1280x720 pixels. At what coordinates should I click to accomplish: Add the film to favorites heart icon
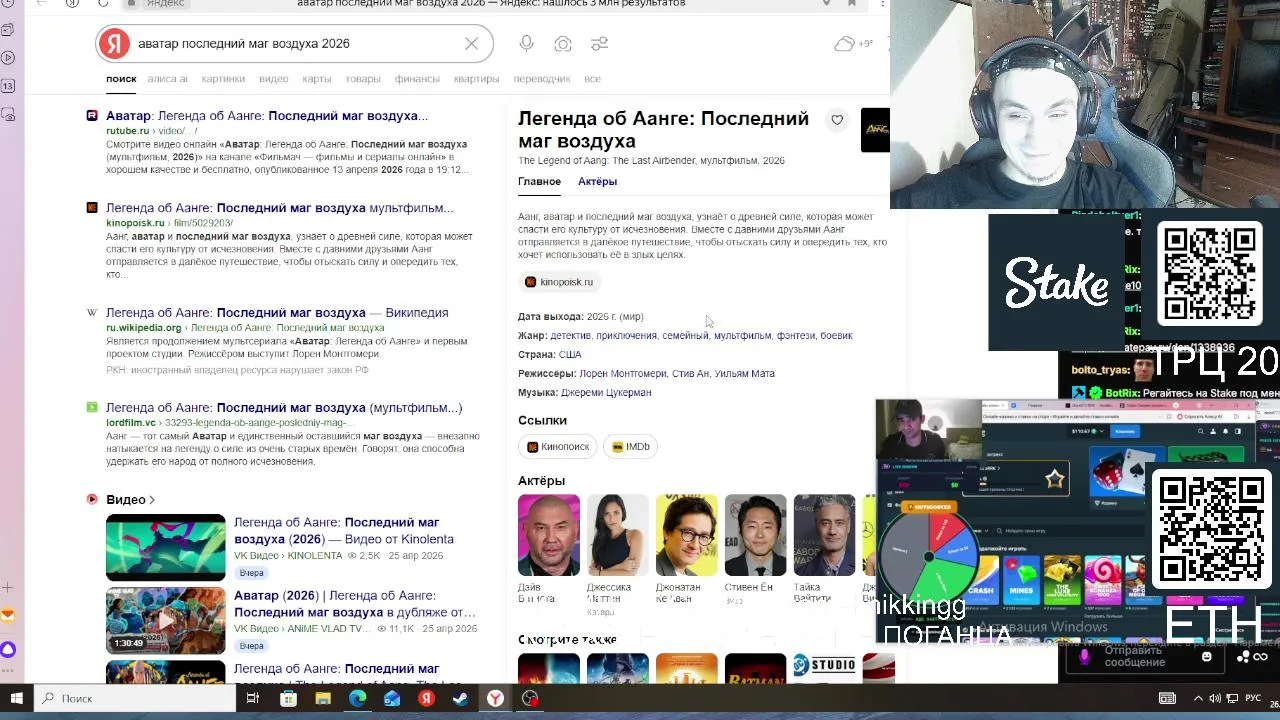coord(837,120)
